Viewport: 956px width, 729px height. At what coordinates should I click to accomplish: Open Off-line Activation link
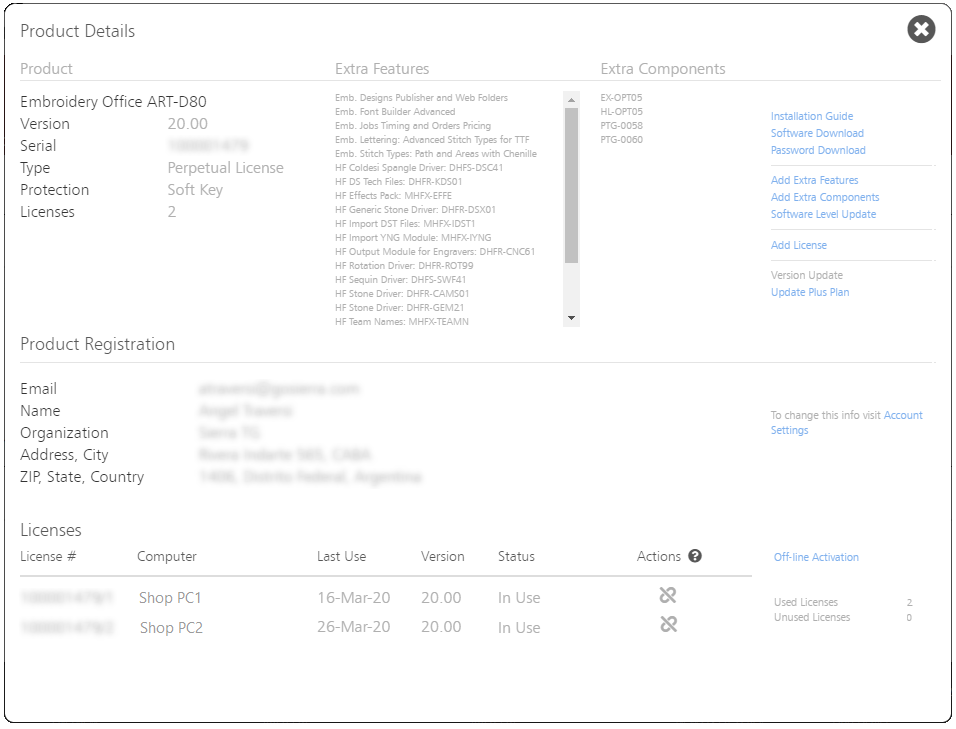click(x=816, y=557)
